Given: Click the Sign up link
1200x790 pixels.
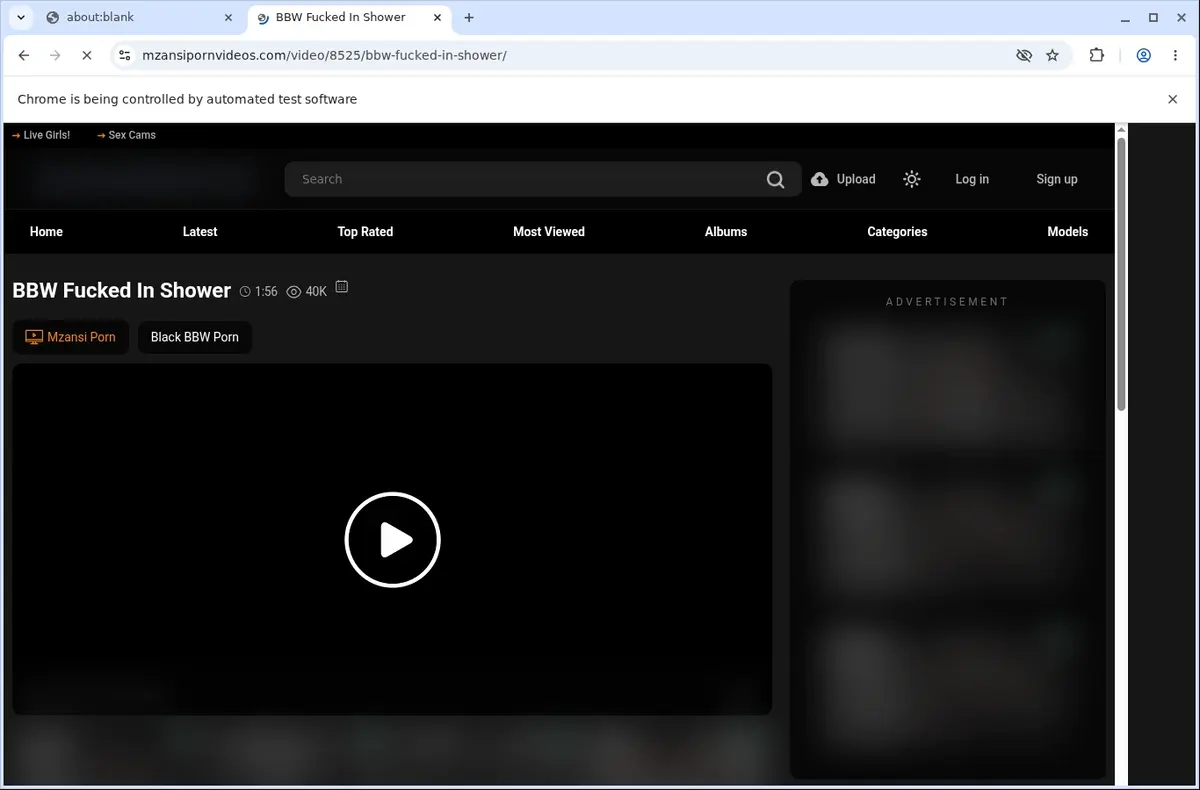Looking at the screenshot, I should (1057, 179).
